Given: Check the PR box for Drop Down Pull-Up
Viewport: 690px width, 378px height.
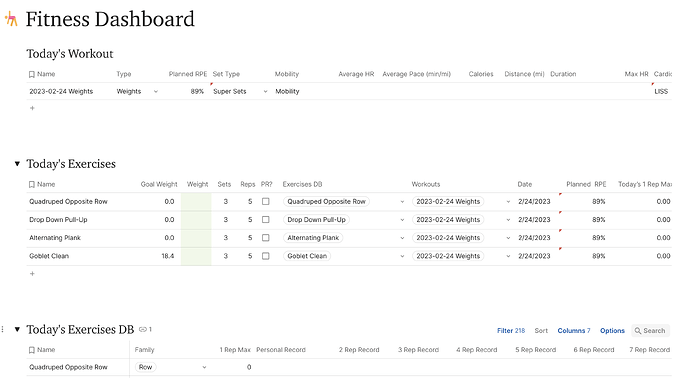Looking at the screenshot, I should pyautogui.click(x=266, y=220).
